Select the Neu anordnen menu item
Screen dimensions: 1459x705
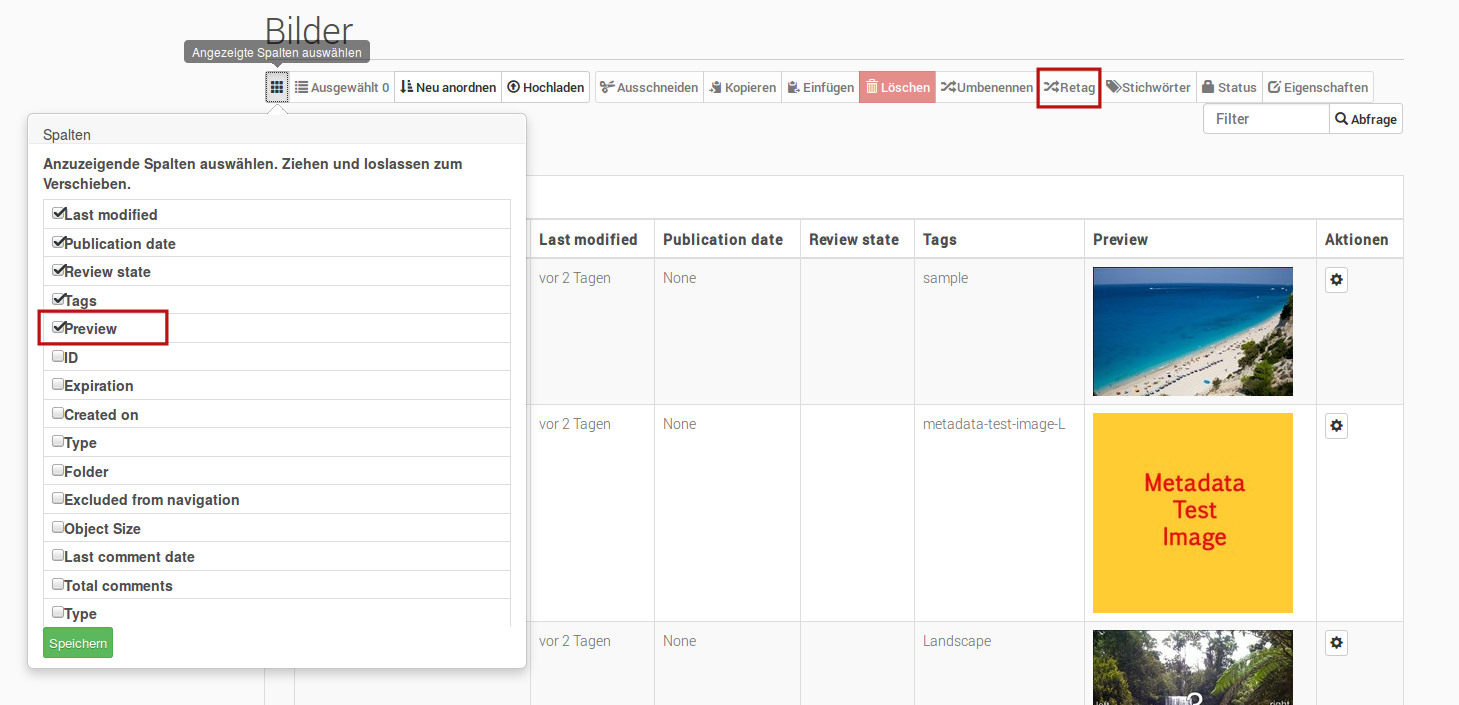pos(447,86)
